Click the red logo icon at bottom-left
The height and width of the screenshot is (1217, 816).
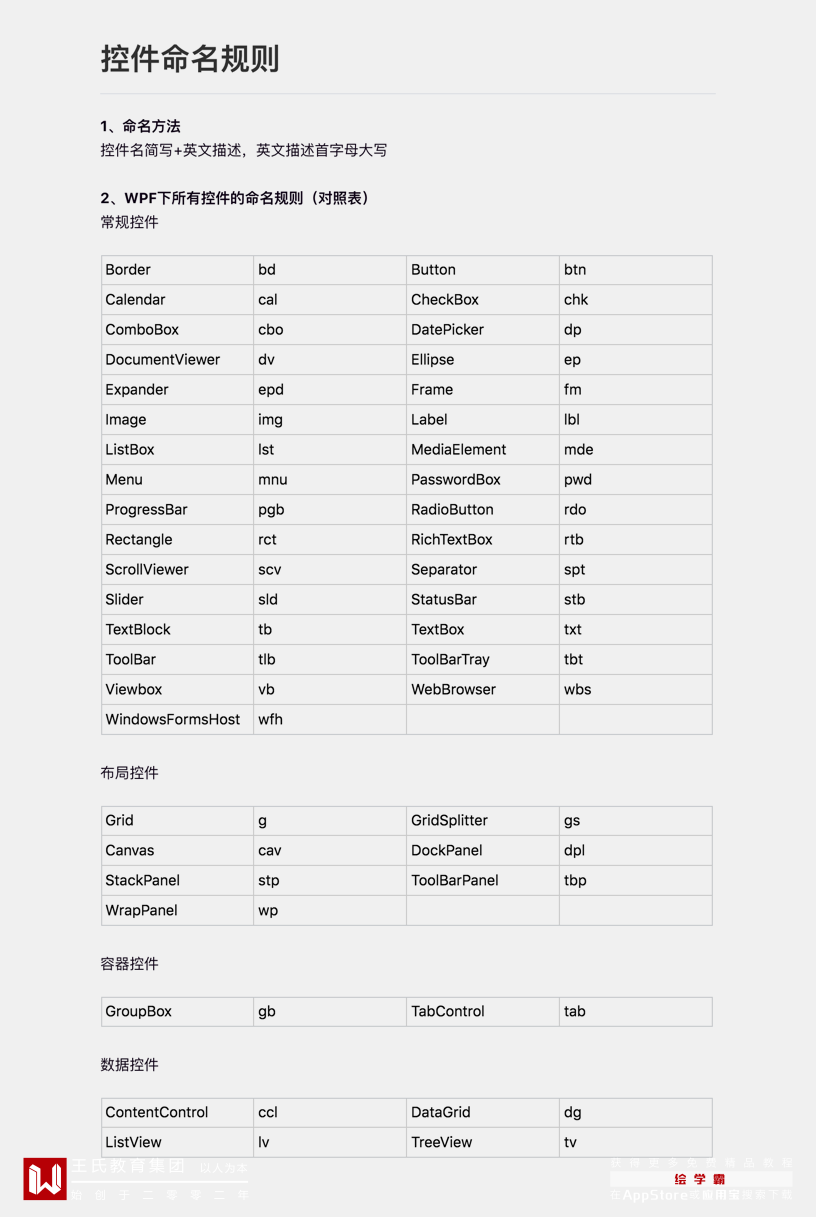point(45,1179)
